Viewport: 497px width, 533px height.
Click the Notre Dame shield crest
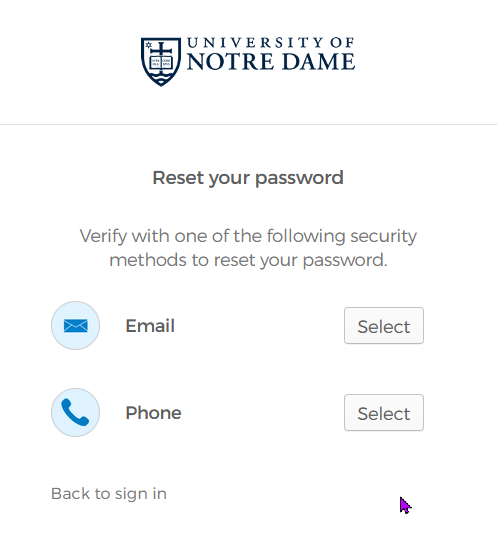coord(161,62)
